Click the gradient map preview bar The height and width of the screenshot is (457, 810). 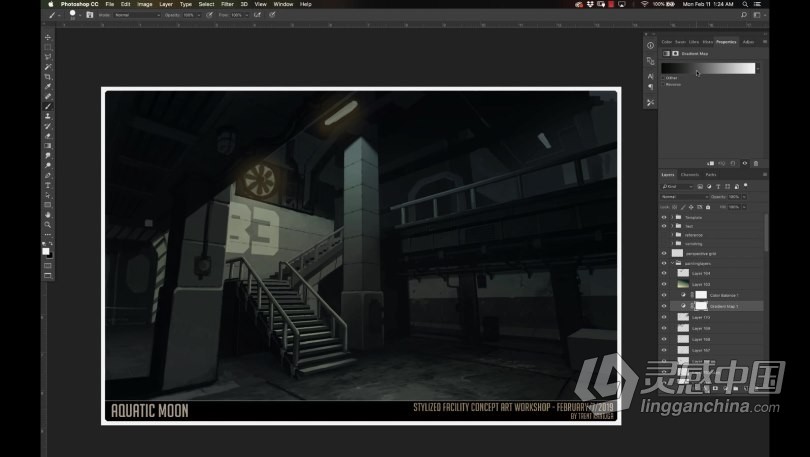(708, 68)
